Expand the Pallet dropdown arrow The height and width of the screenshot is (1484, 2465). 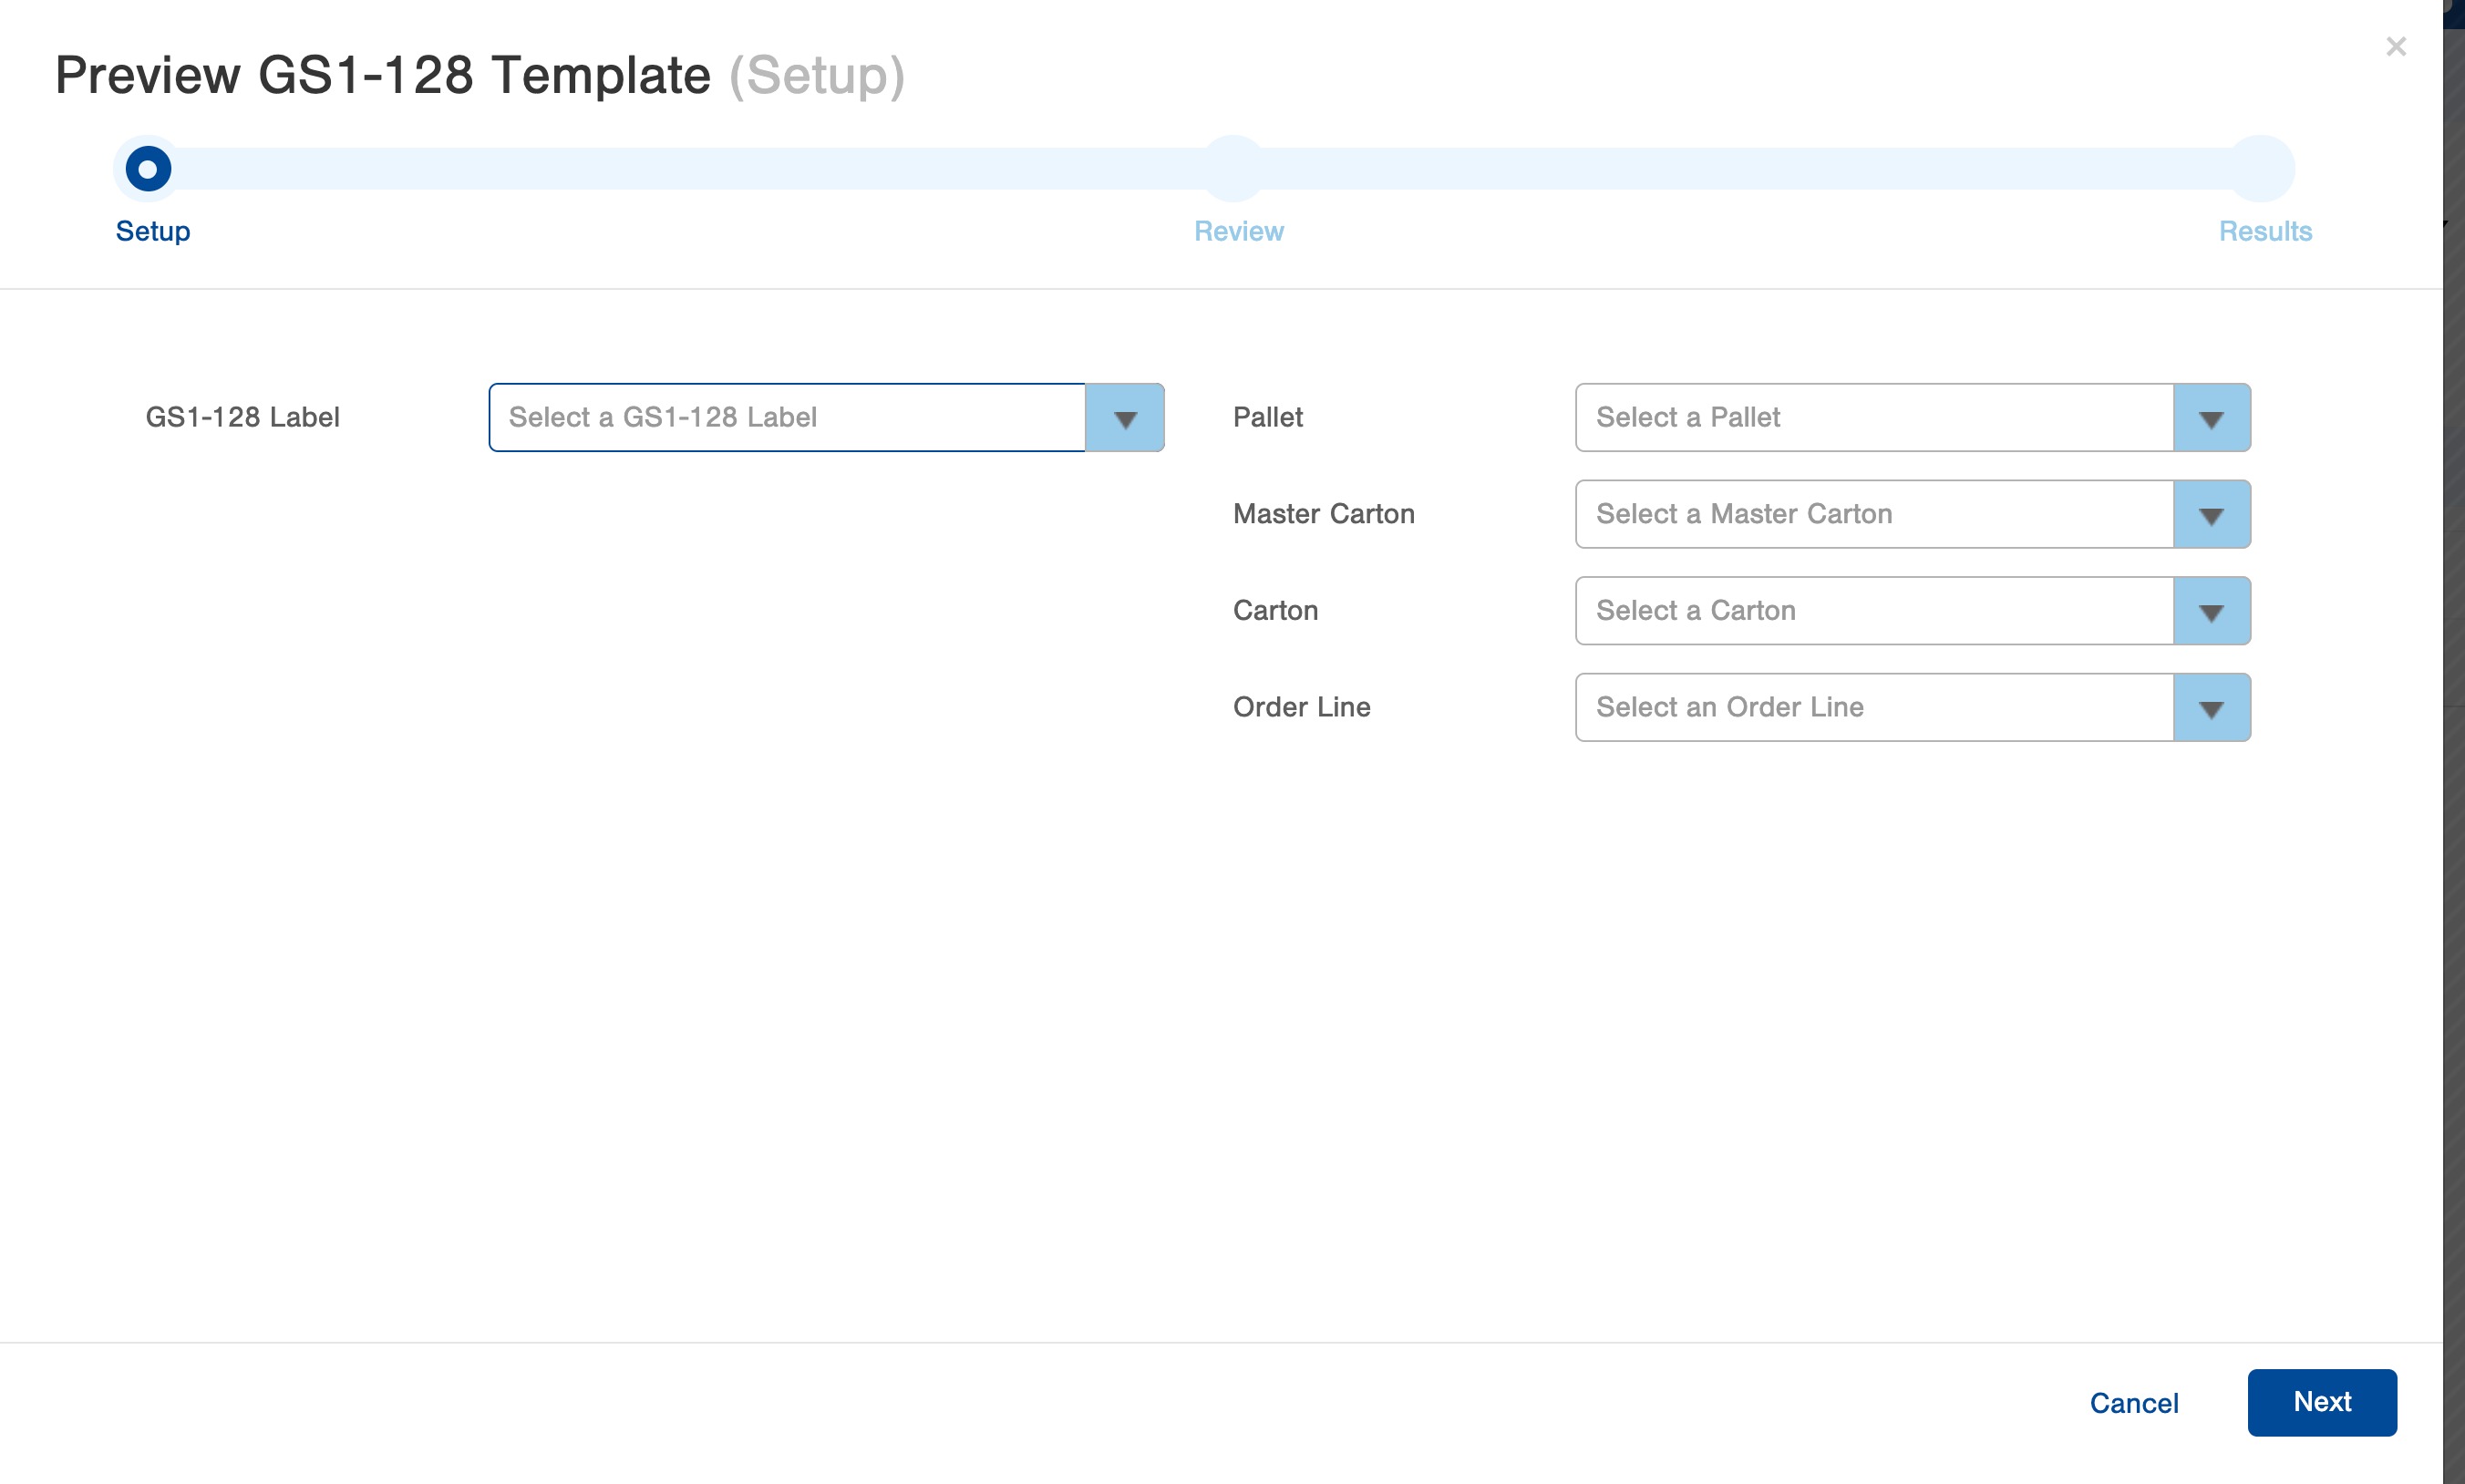(2211, 418)
